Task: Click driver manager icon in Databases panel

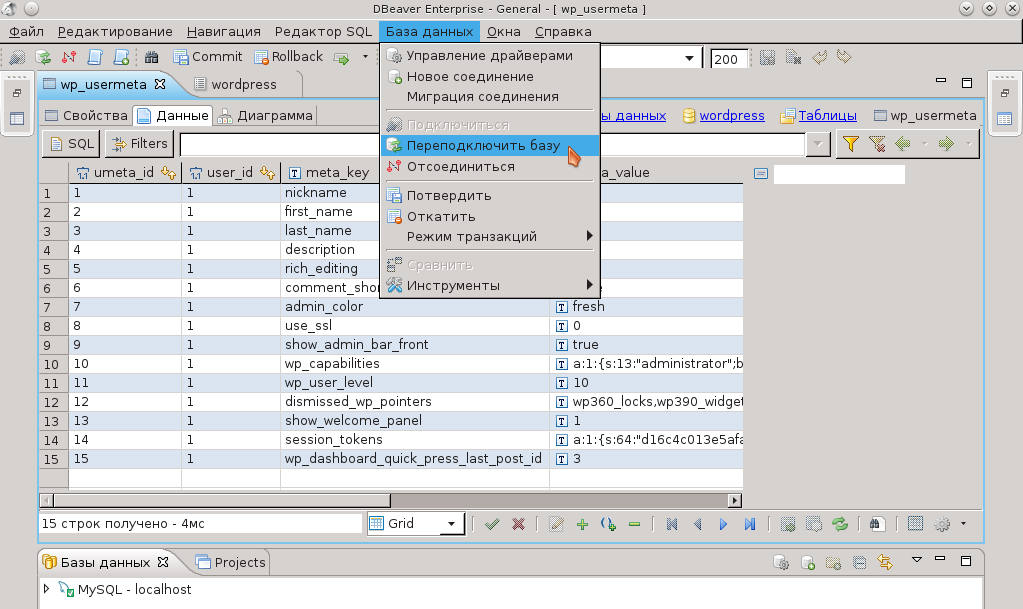Action: (x=781, y=562)
